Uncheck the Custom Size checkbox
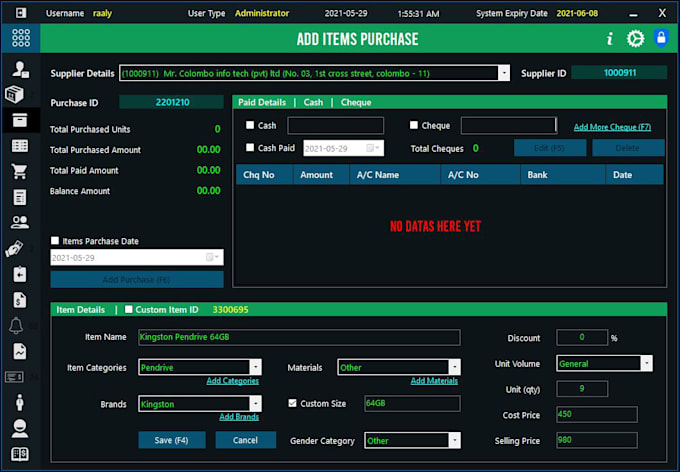The width and height of the screenshot is (680, 472). [292, 403]
